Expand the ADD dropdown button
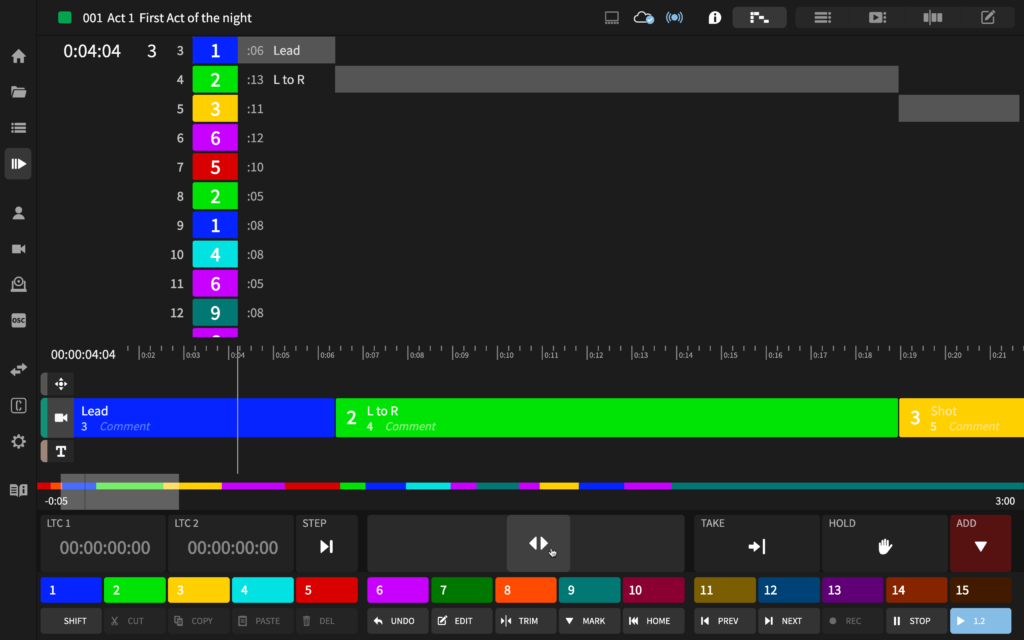 pyautogui.click(x=980, y=545)
